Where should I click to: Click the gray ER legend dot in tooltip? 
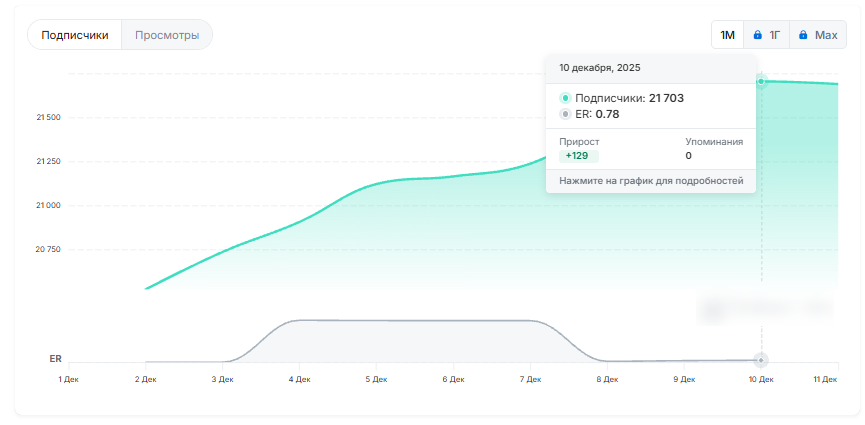coord(565,114)
